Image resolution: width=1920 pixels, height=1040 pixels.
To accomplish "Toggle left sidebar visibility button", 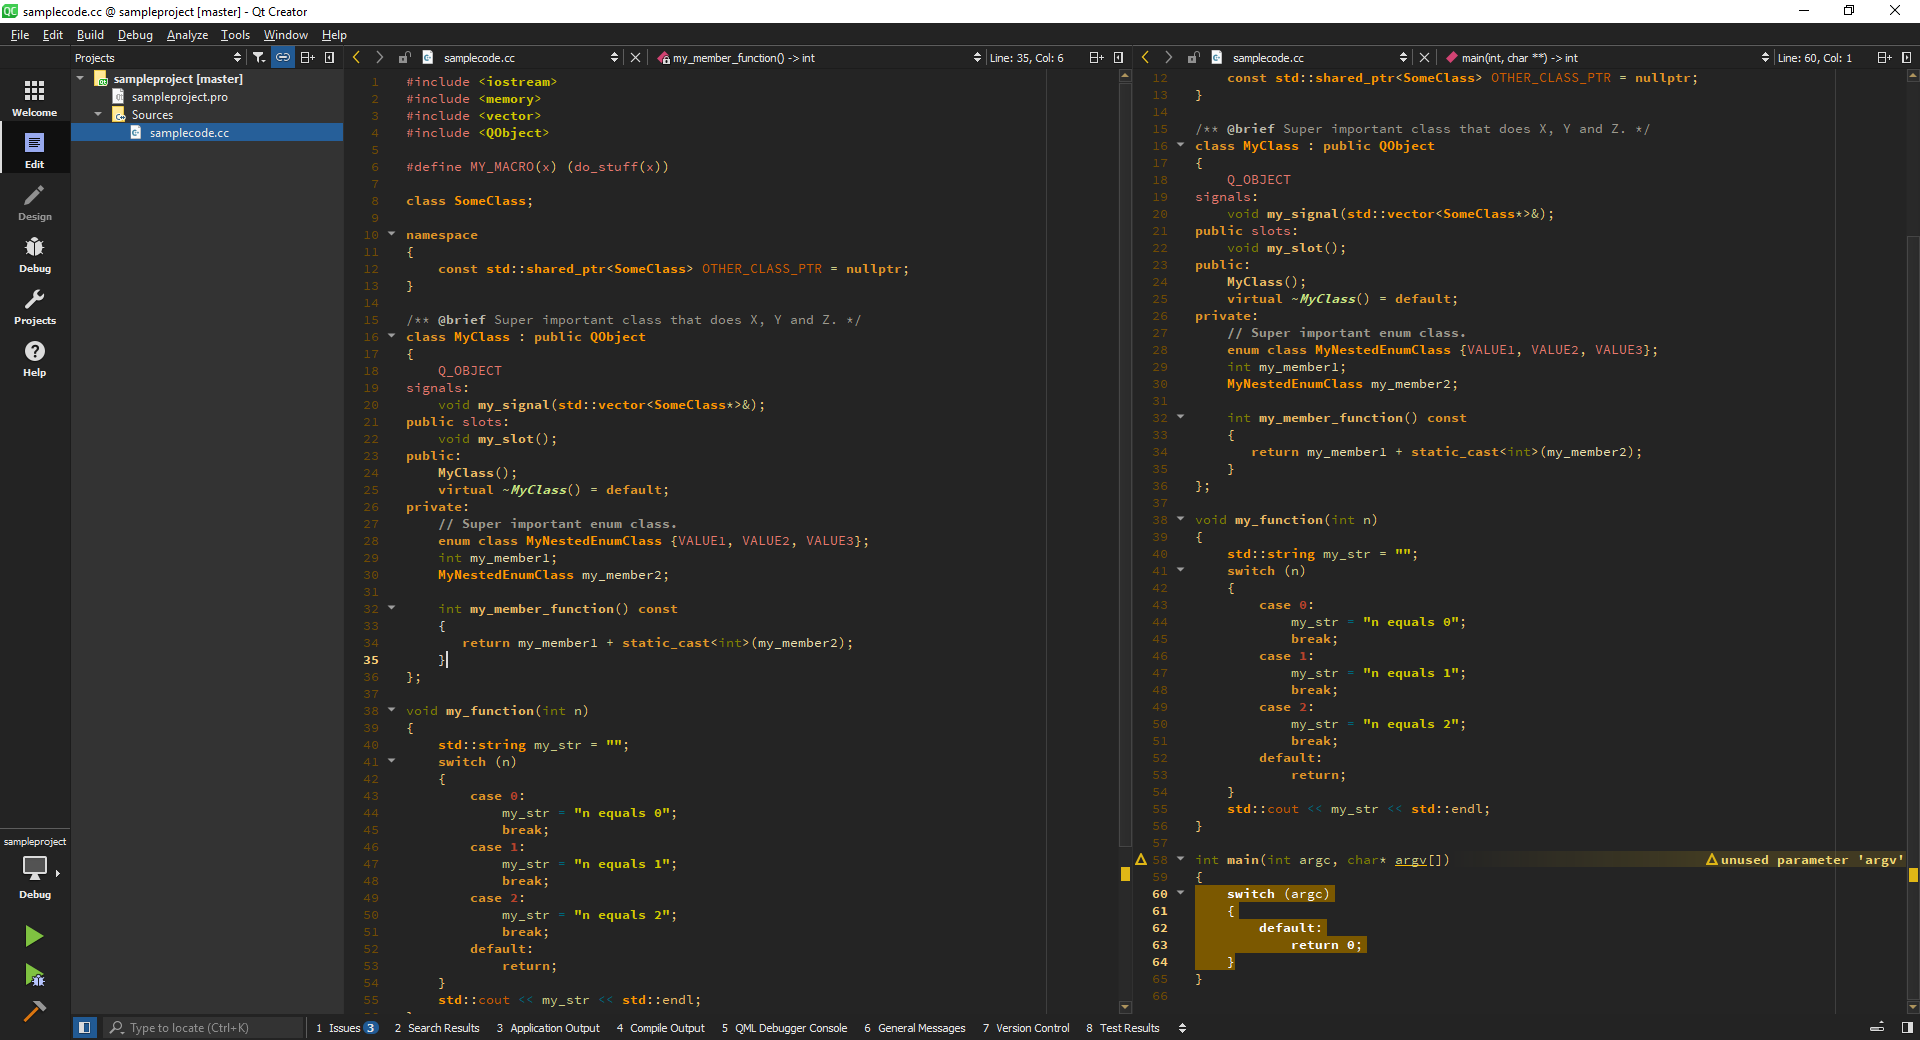I will [85, 1028].
